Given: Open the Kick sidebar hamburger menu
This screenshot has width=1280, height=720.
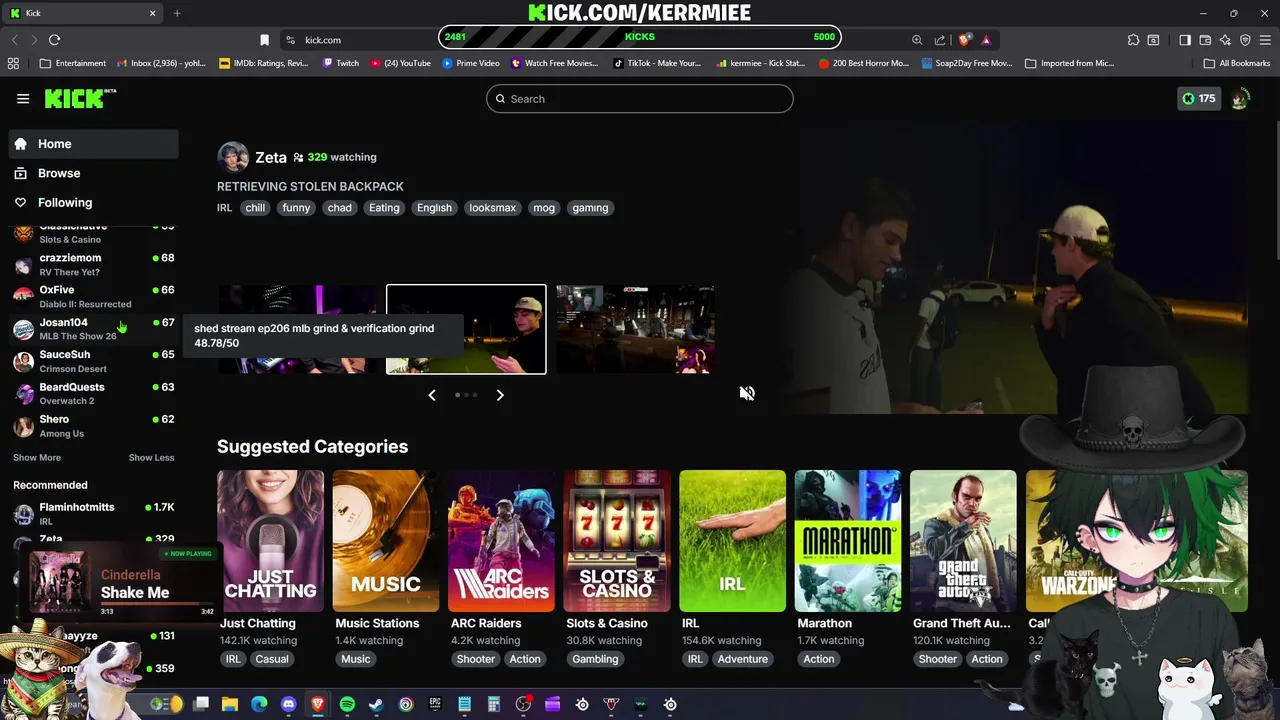Looking at the screenshot, I should 23,99.
